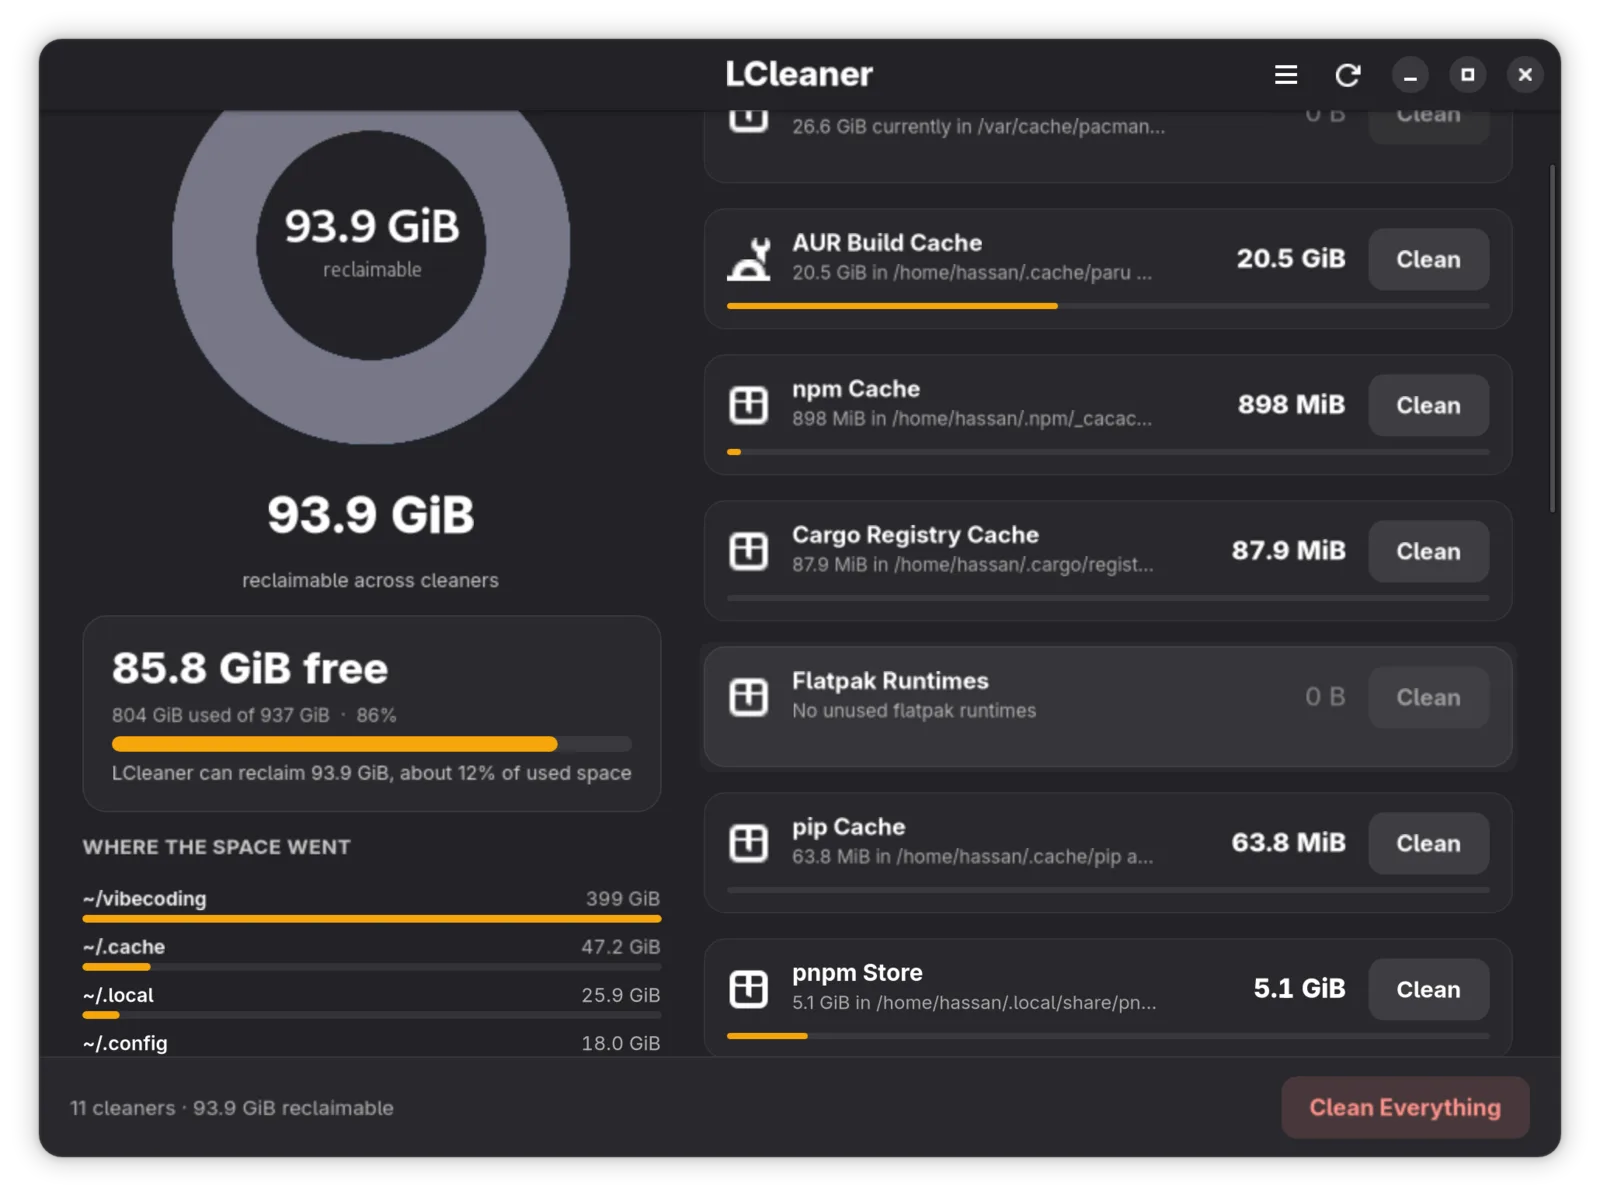Click the Cargo Registry Cache package icon
The width and height of the screenshot is (1600, 1196).
tap(749, 551)
